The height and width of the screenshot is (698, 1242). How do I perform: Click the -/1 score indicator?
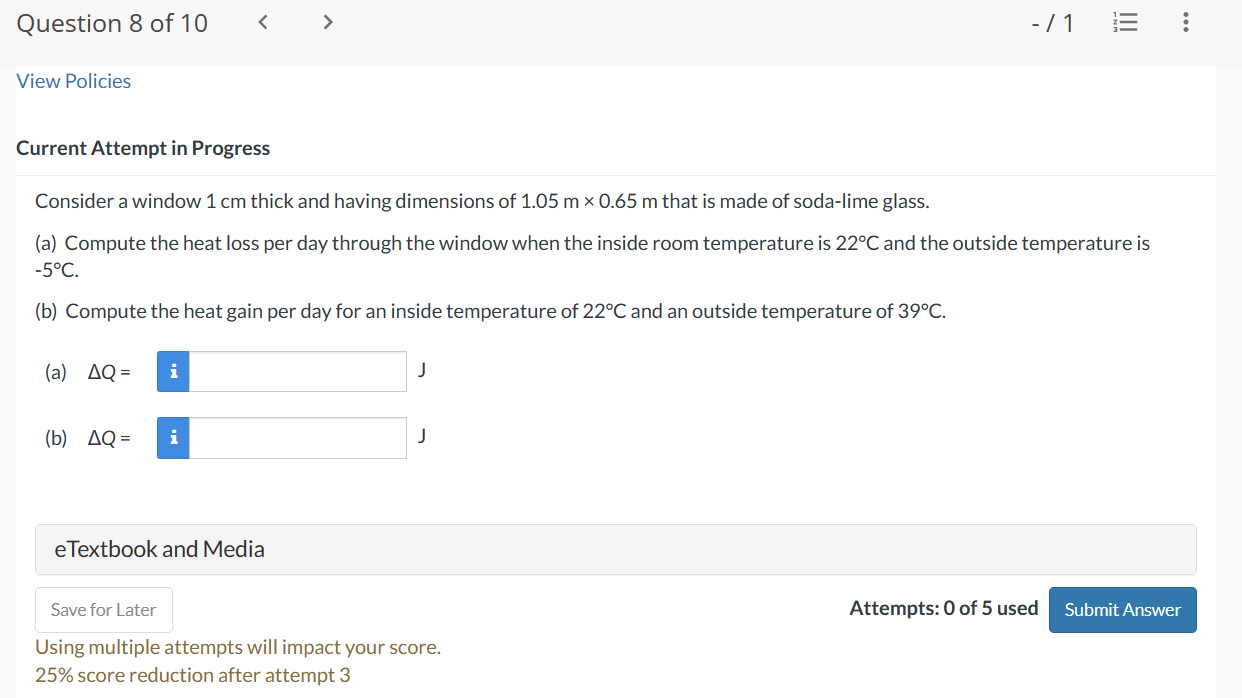[1052, 24]
